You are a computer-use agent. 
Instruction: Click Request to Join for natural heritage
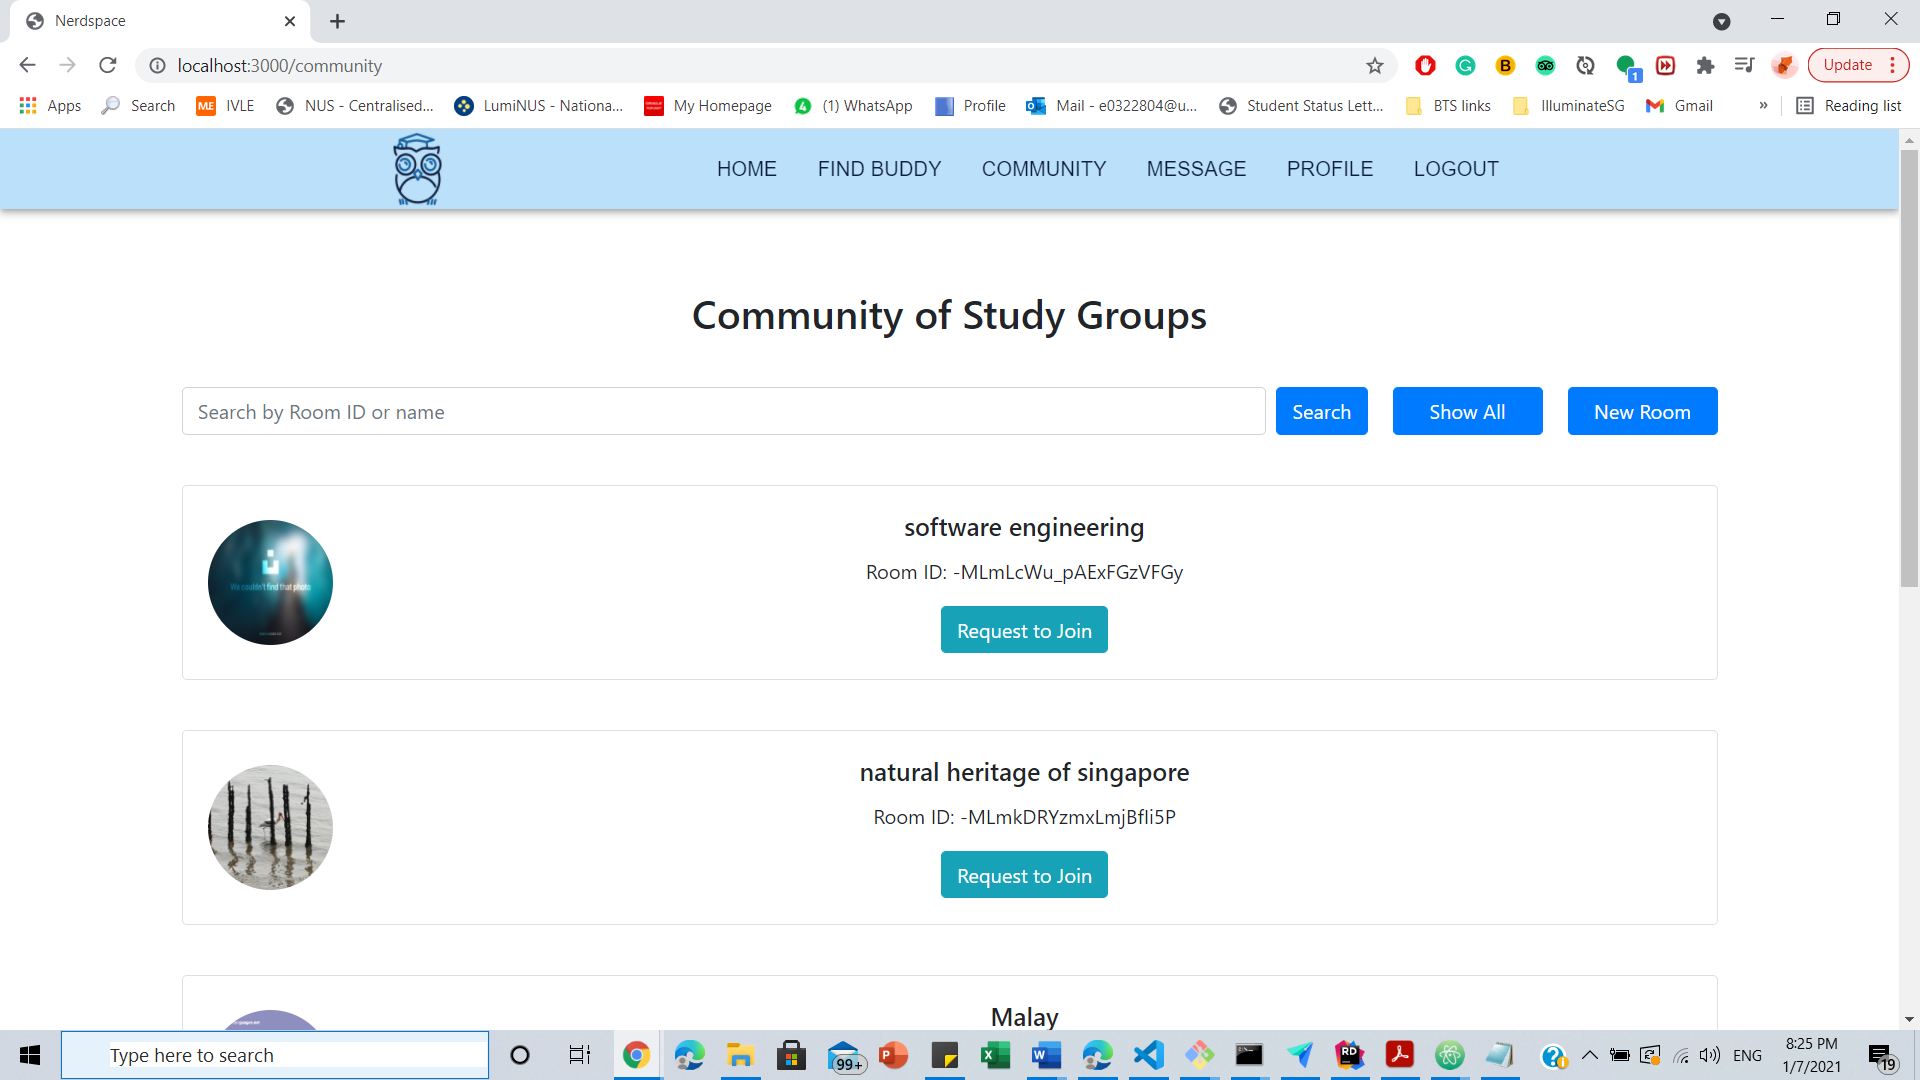tap(1025, 873)
